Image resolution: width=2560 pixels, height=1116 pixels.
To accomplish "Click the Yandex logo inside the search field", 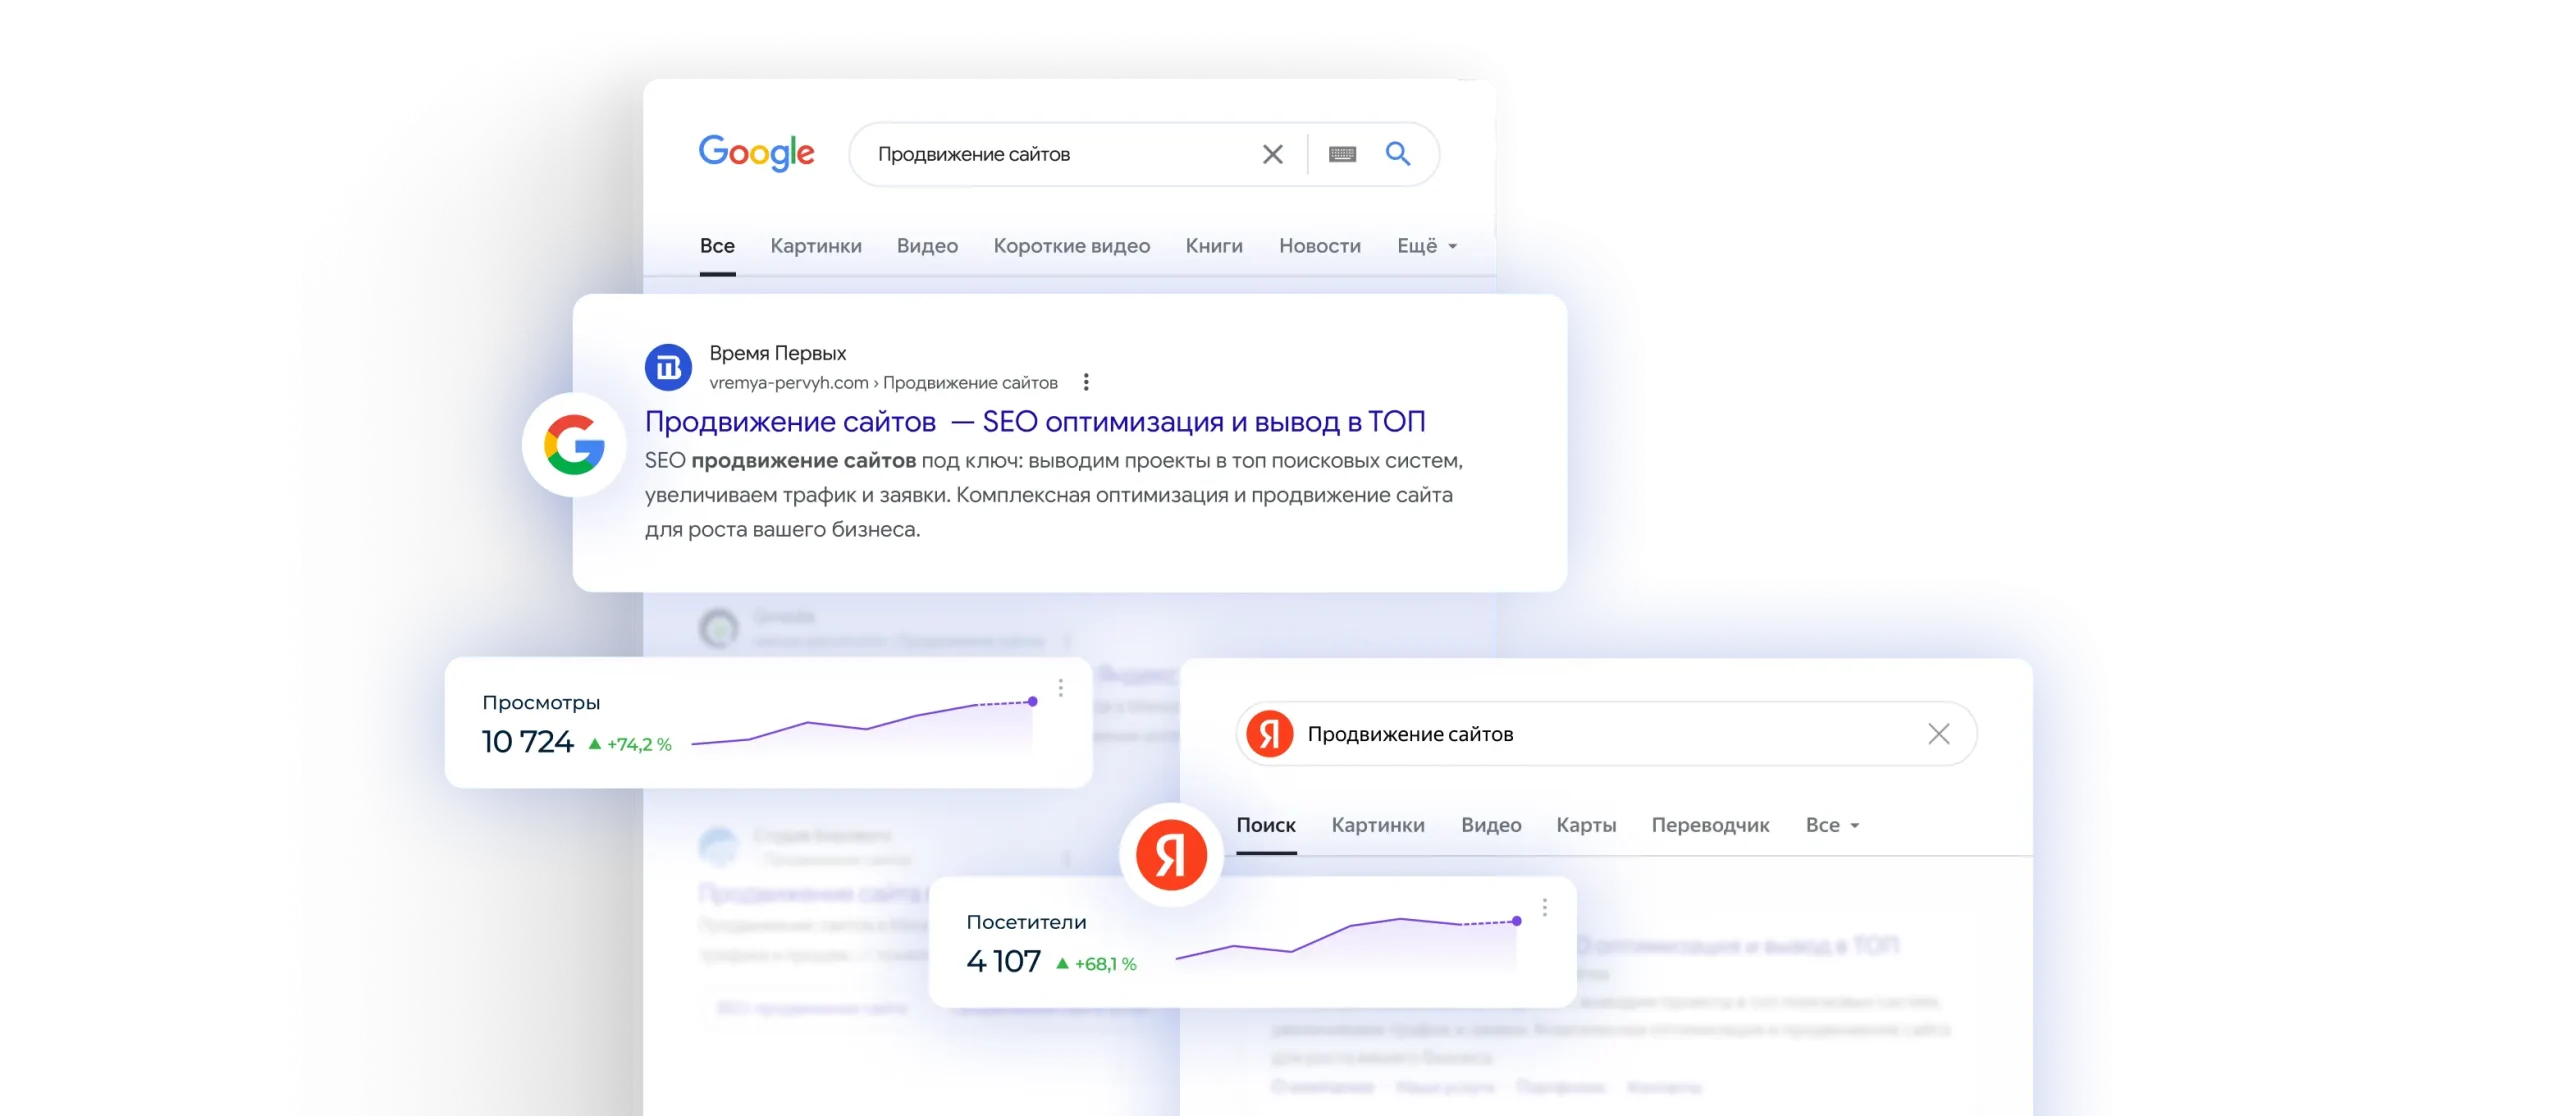I will pyautogui.click(x=1271, y=733).
